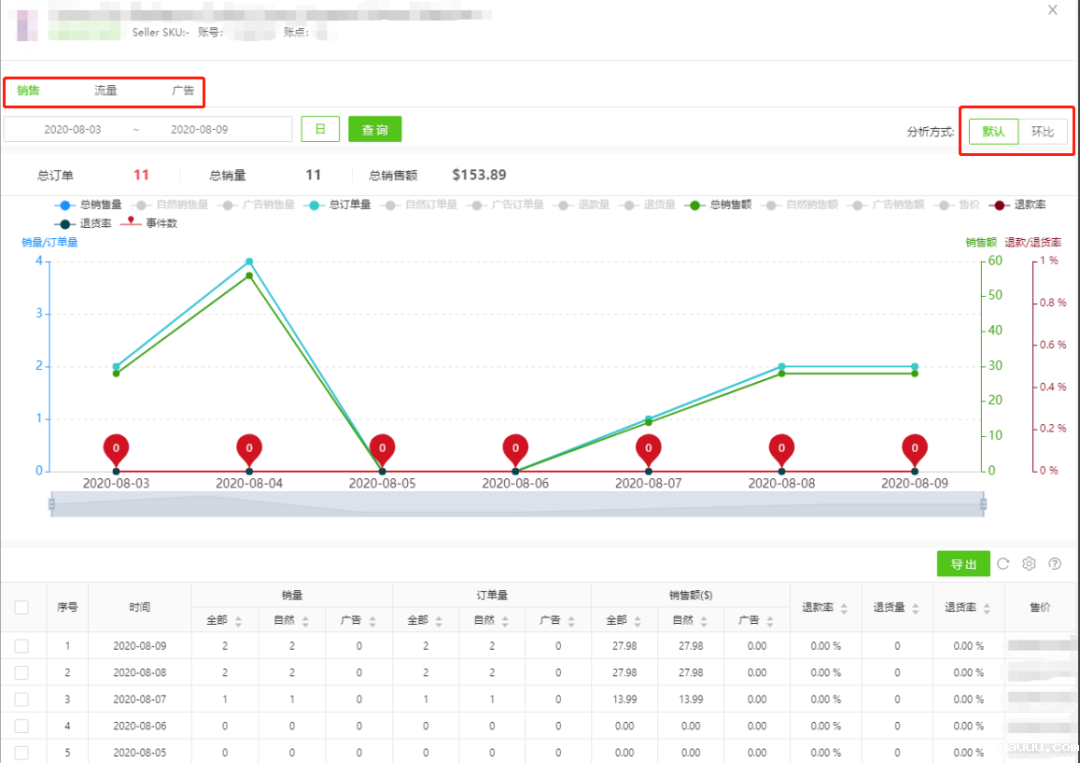Check the select-all checkbox in table header
Screen dimensions: 1080x763
(22, 607)
